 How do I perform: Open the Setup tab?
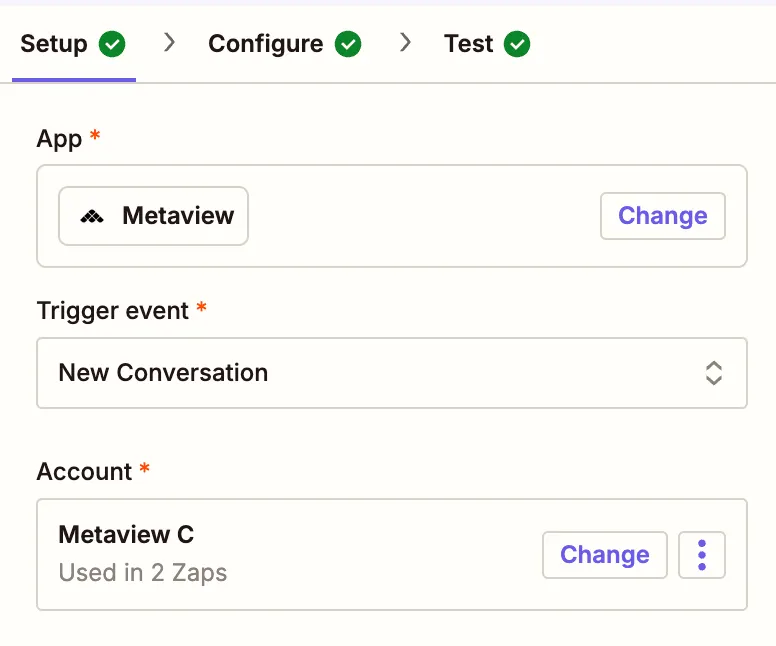(x=73, y=44)
